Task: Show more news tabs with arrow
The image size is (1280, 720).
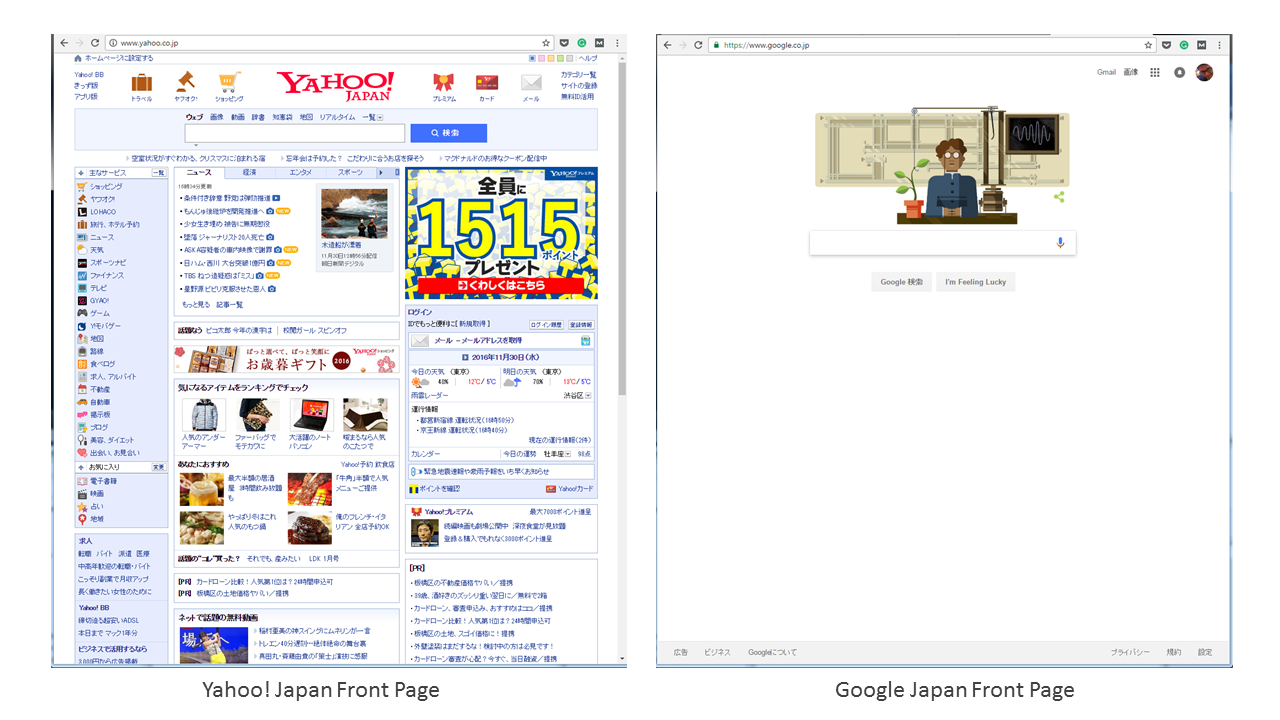Action: [380, 173]
